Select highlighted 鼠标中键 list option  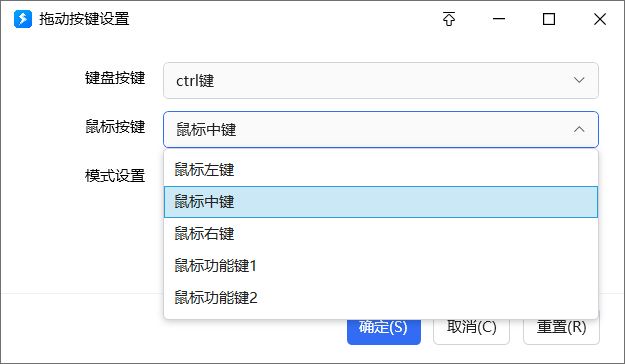[381, 202]
